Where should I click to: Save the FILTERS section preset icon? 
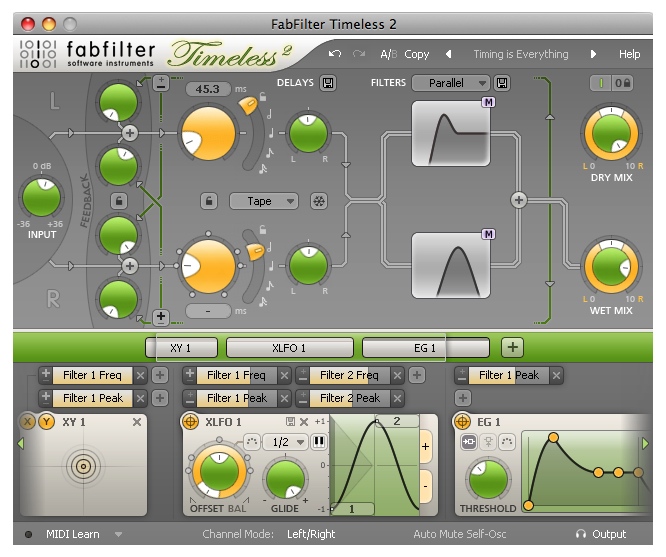[x=502, y=83]
